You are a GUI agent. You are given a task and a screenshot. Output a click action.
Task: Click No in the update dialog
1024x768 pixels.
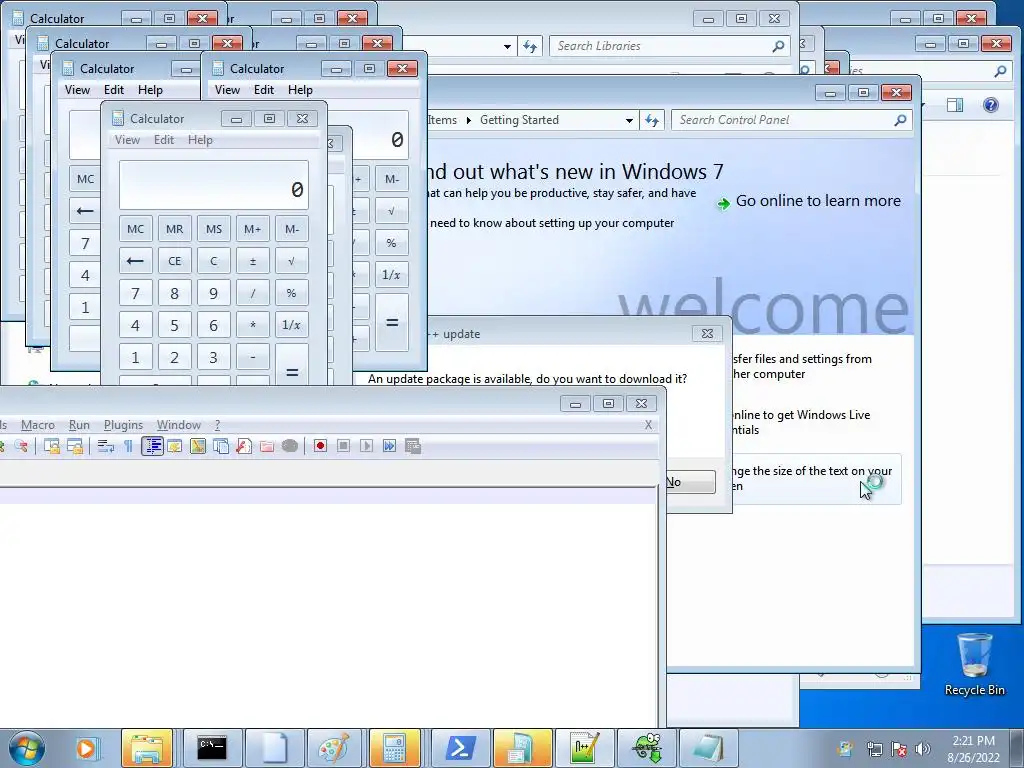coord(690,482)
